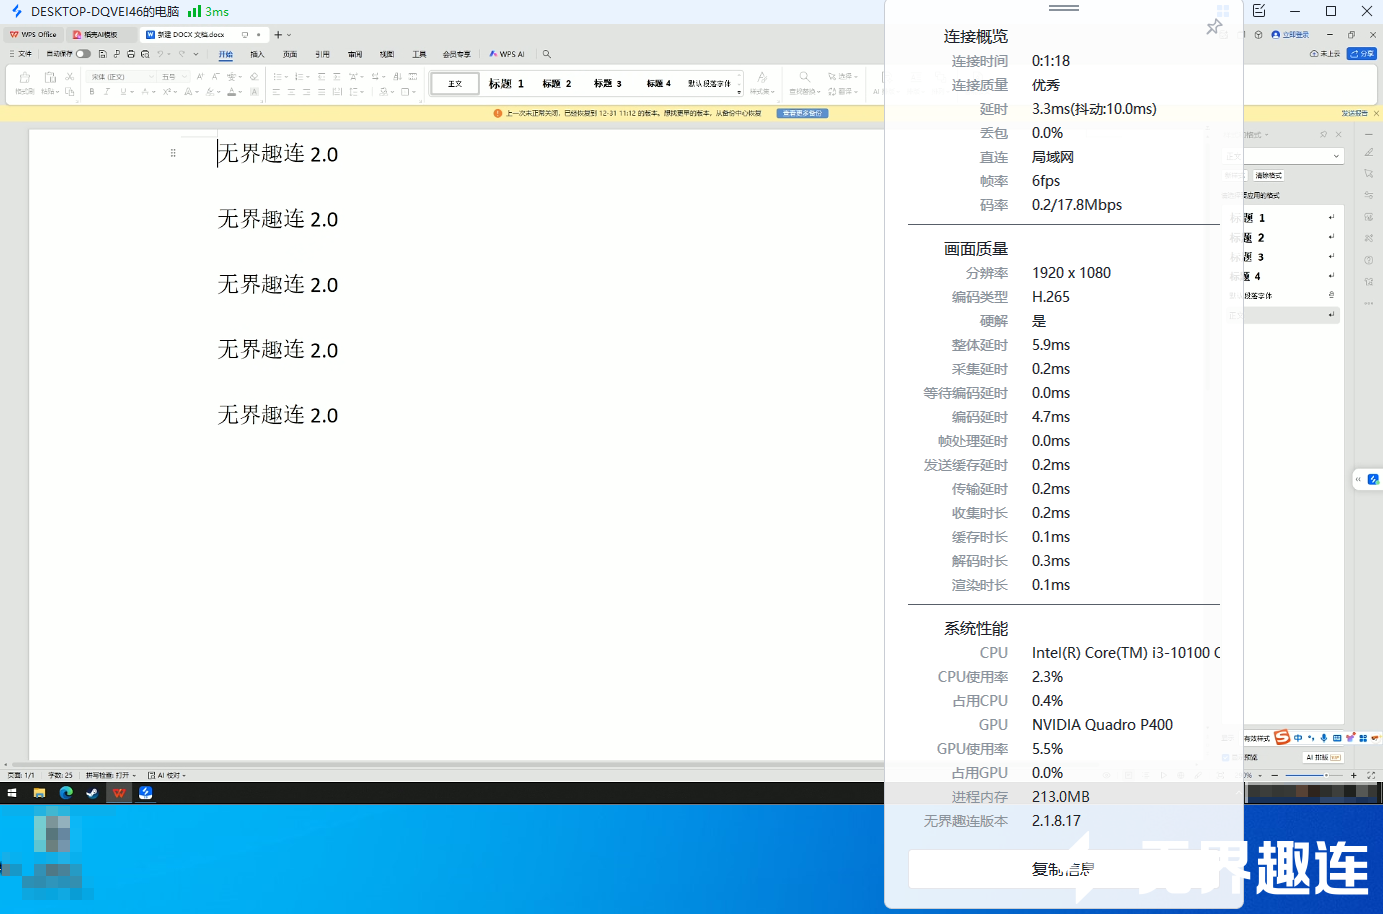
Task: Click the 查看更多备份 button
Action: point(803,113)
